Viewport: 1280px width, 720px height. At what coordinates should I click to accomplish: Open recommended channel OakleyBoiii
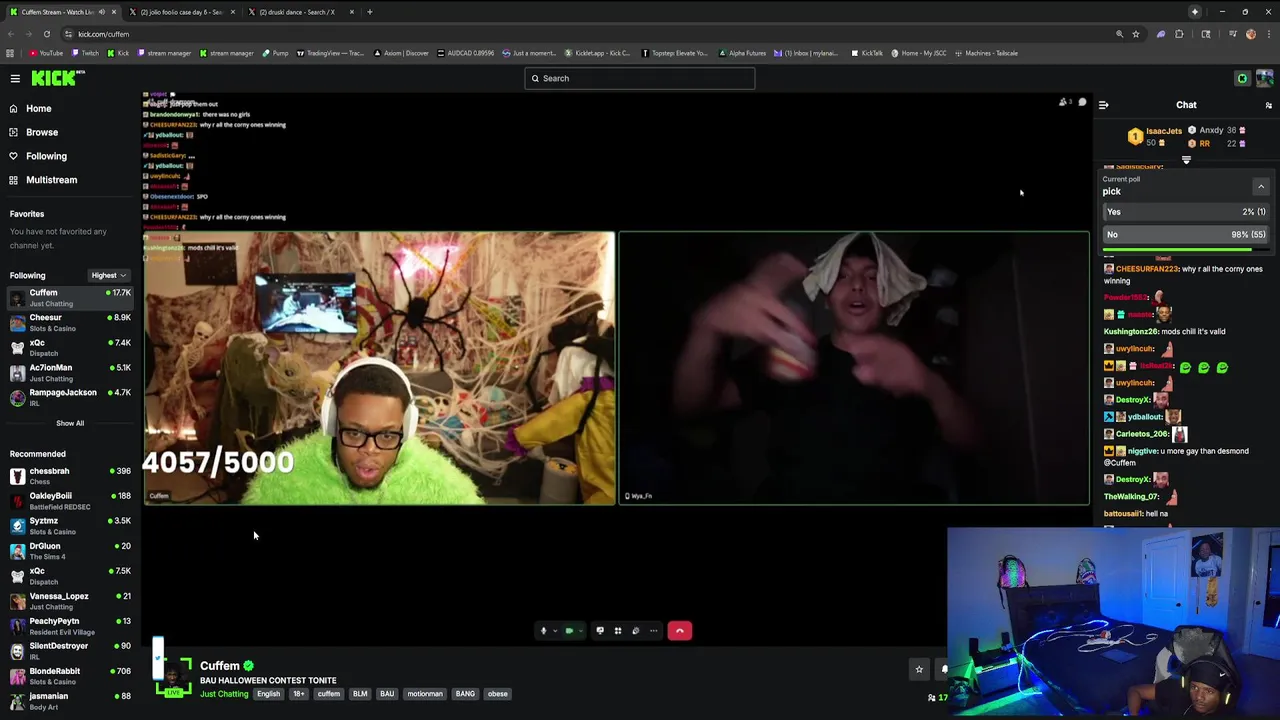pos(70,501)
